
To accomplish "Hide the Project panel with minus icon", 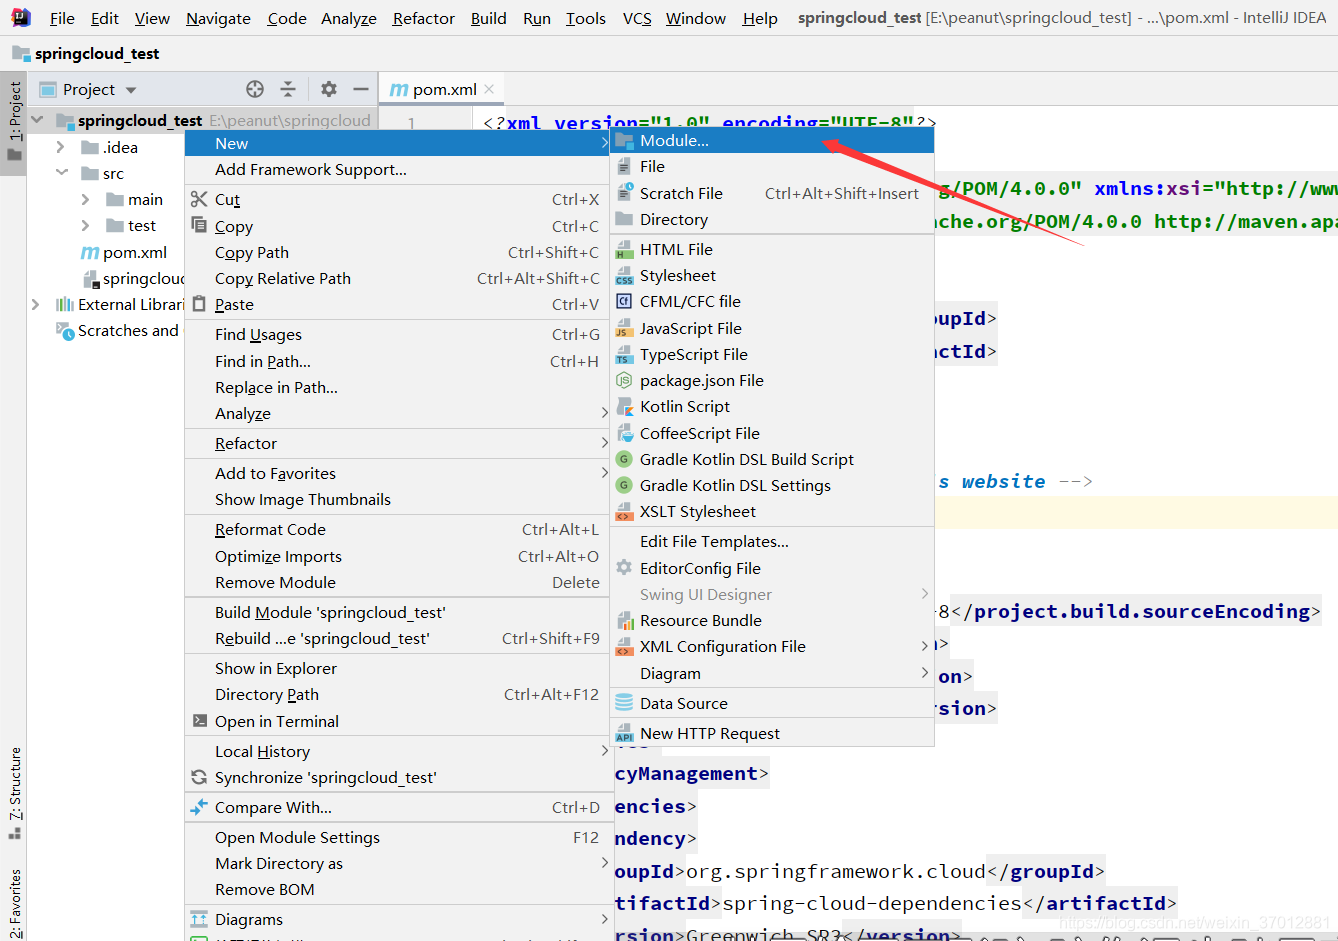I will point(361,89).
